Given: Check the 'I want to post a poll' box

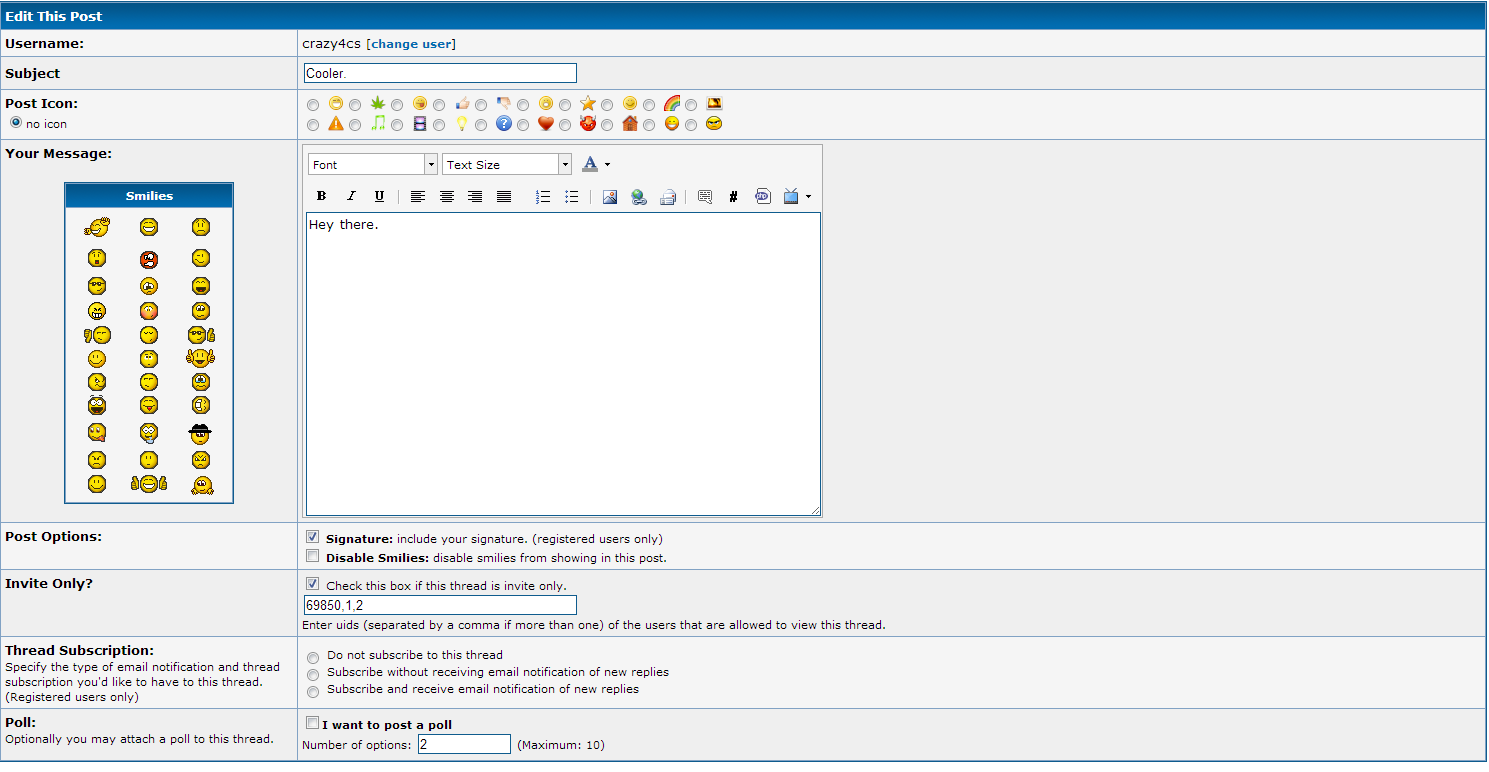Looking at the screenshot, I should tap(313, 723).
